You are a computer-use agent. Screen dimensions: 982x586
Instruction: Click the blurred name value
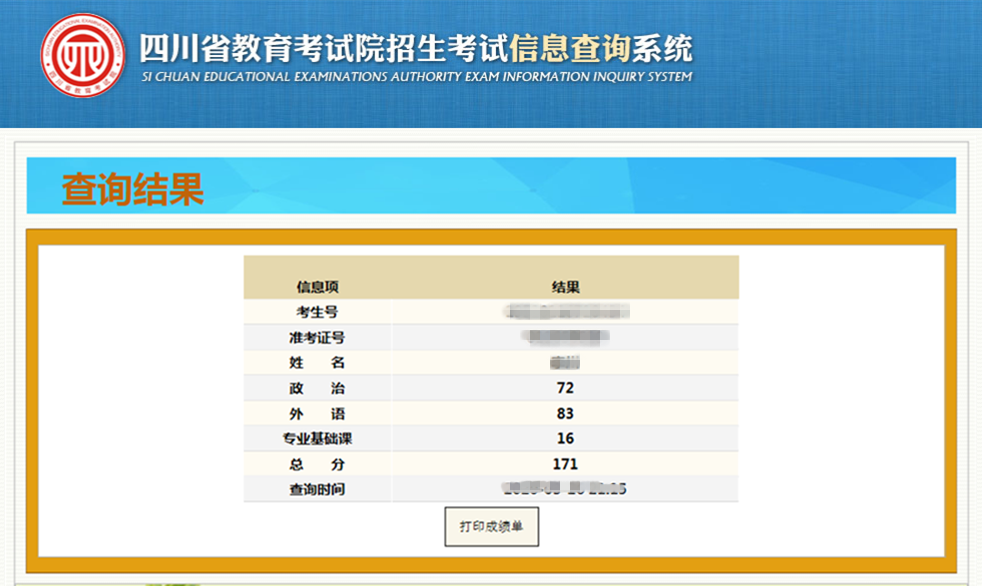pyautogui.click(x=564, y=363)
